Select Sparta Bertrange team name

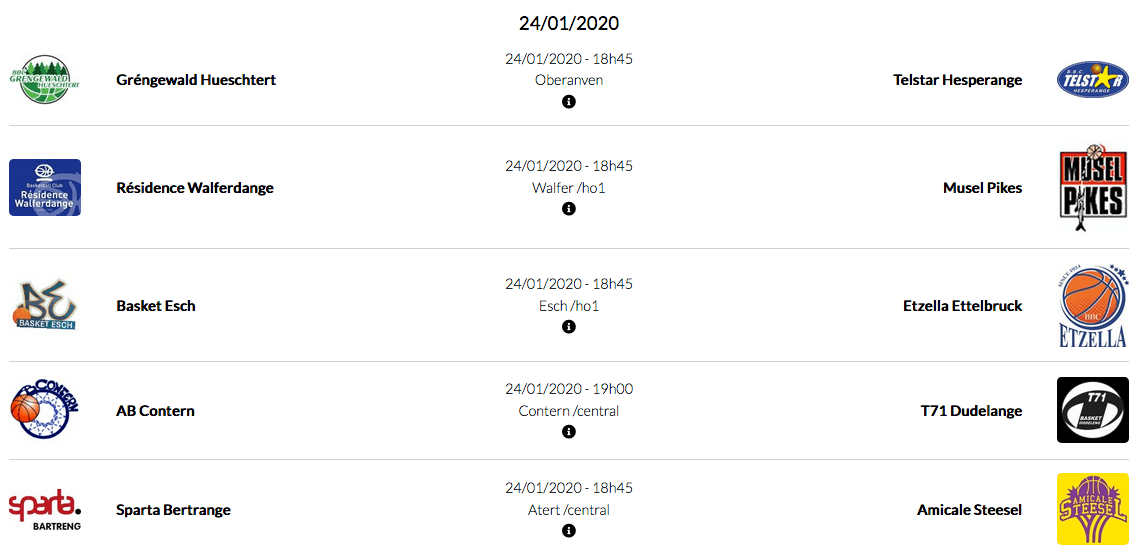click(173, 510)
